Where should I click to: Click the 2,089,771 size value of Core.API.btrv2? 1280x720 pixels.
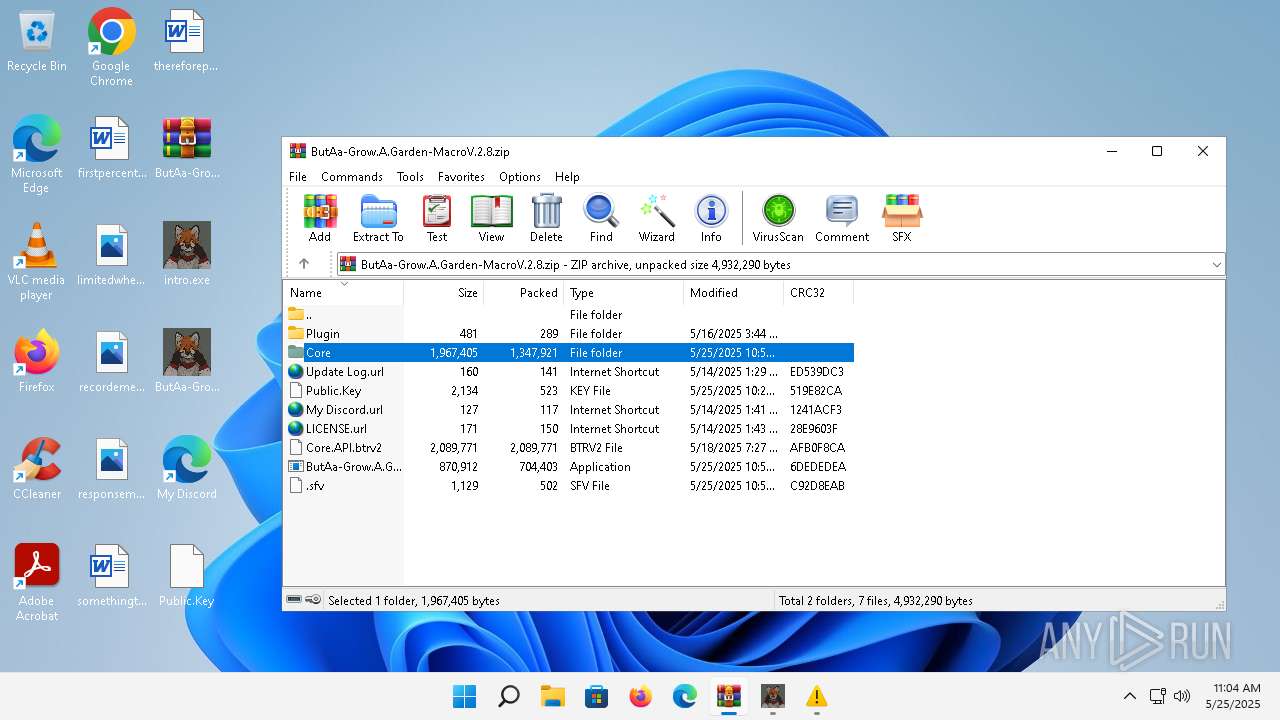(x=454, y=448)
